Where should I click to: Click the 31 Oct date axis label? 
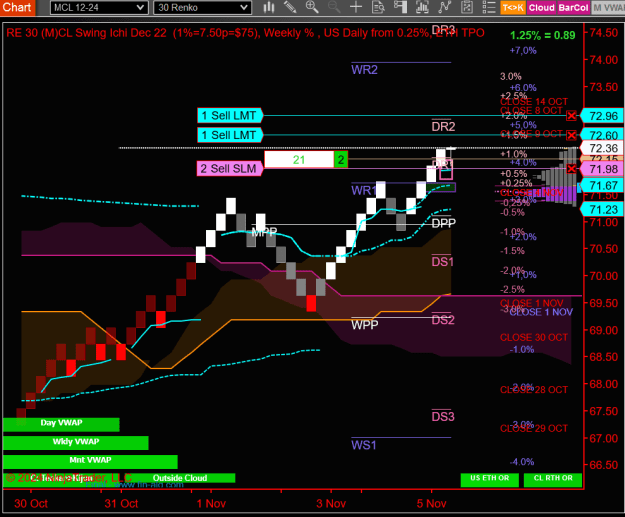(121, 503)
